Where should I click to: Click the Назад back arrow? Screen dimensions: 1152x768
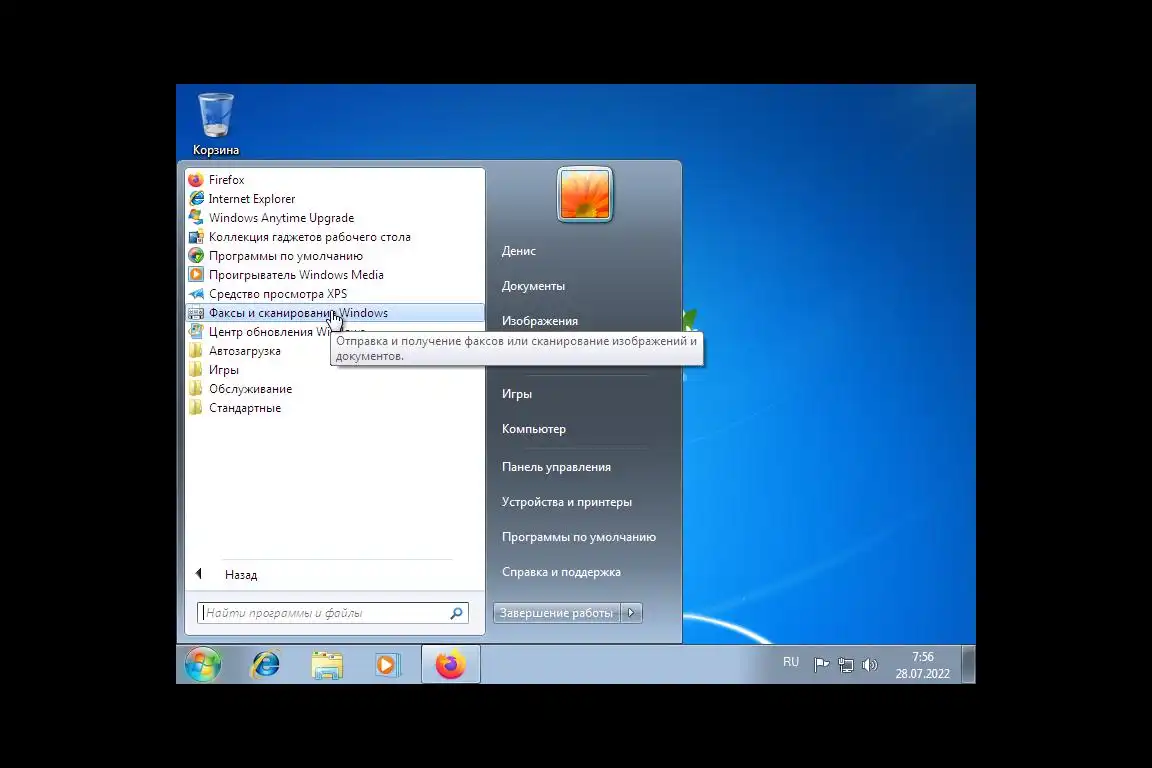pos(199,574)
